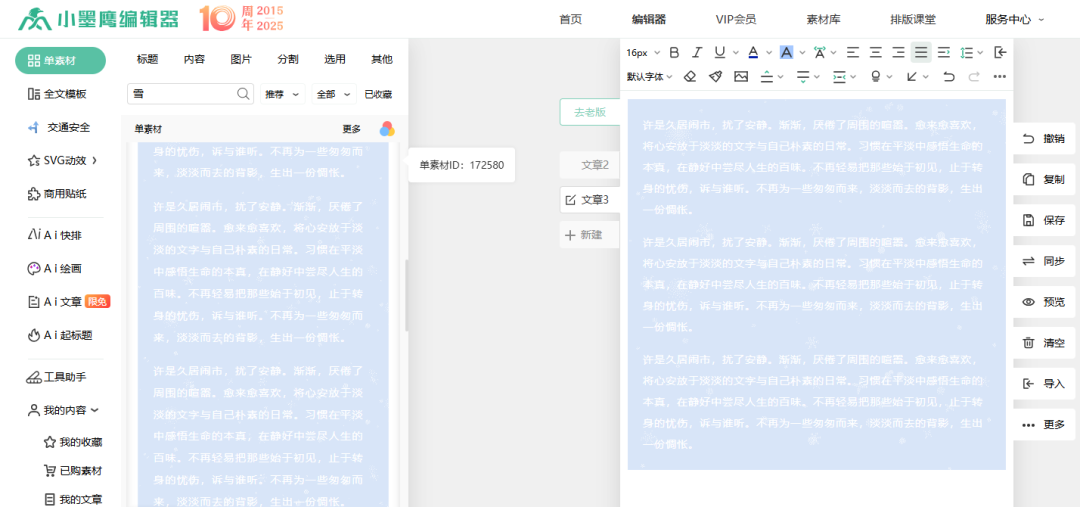This screenshot has height=507, width=1080.
Task: Click the spacing-after paragraph icon
Action: tap(802, 77)
